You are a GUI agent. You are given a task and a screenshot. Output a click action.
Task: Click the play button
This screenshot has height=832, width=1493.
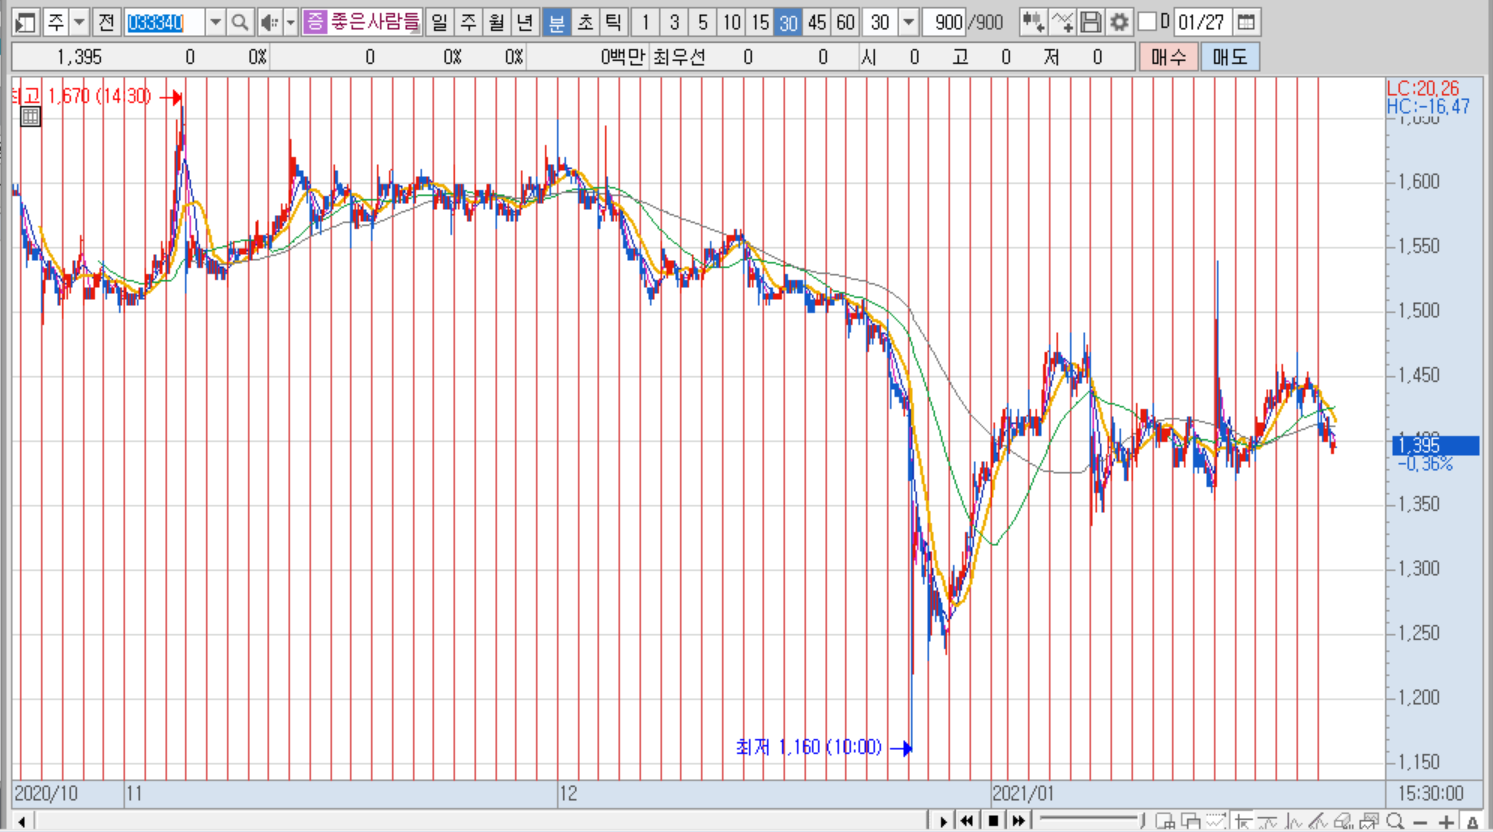[x=942, y=821]
